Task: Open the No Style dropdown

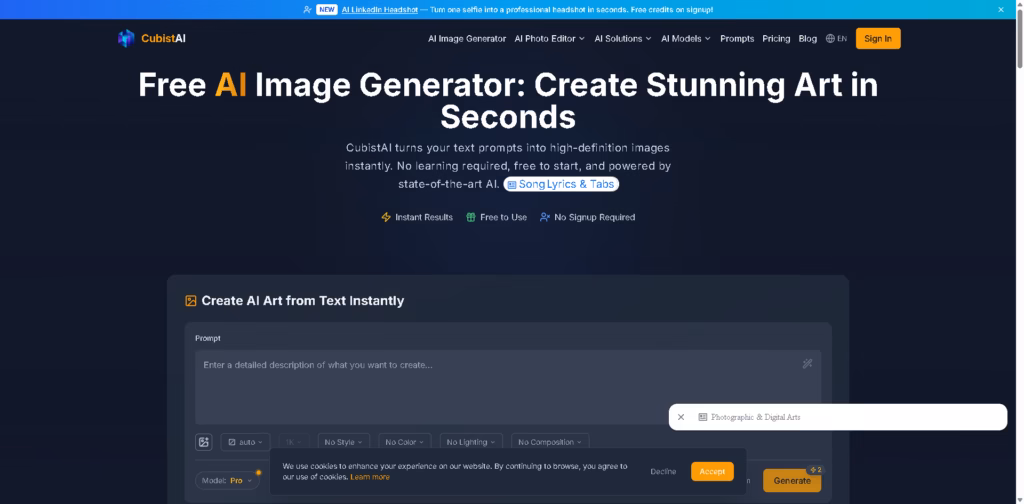Action: pyautogui.click(x=344, y=442)
